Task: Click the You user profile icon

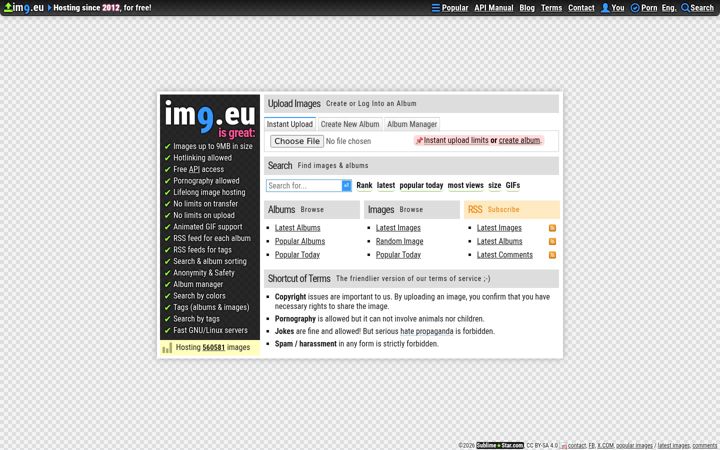Action: coord(605,8)
